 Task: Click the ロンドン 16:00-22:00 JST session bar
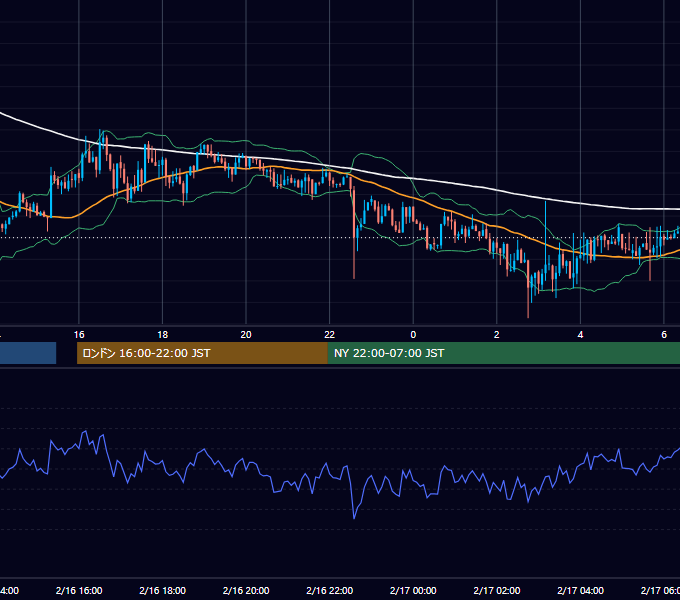point(202,353)
